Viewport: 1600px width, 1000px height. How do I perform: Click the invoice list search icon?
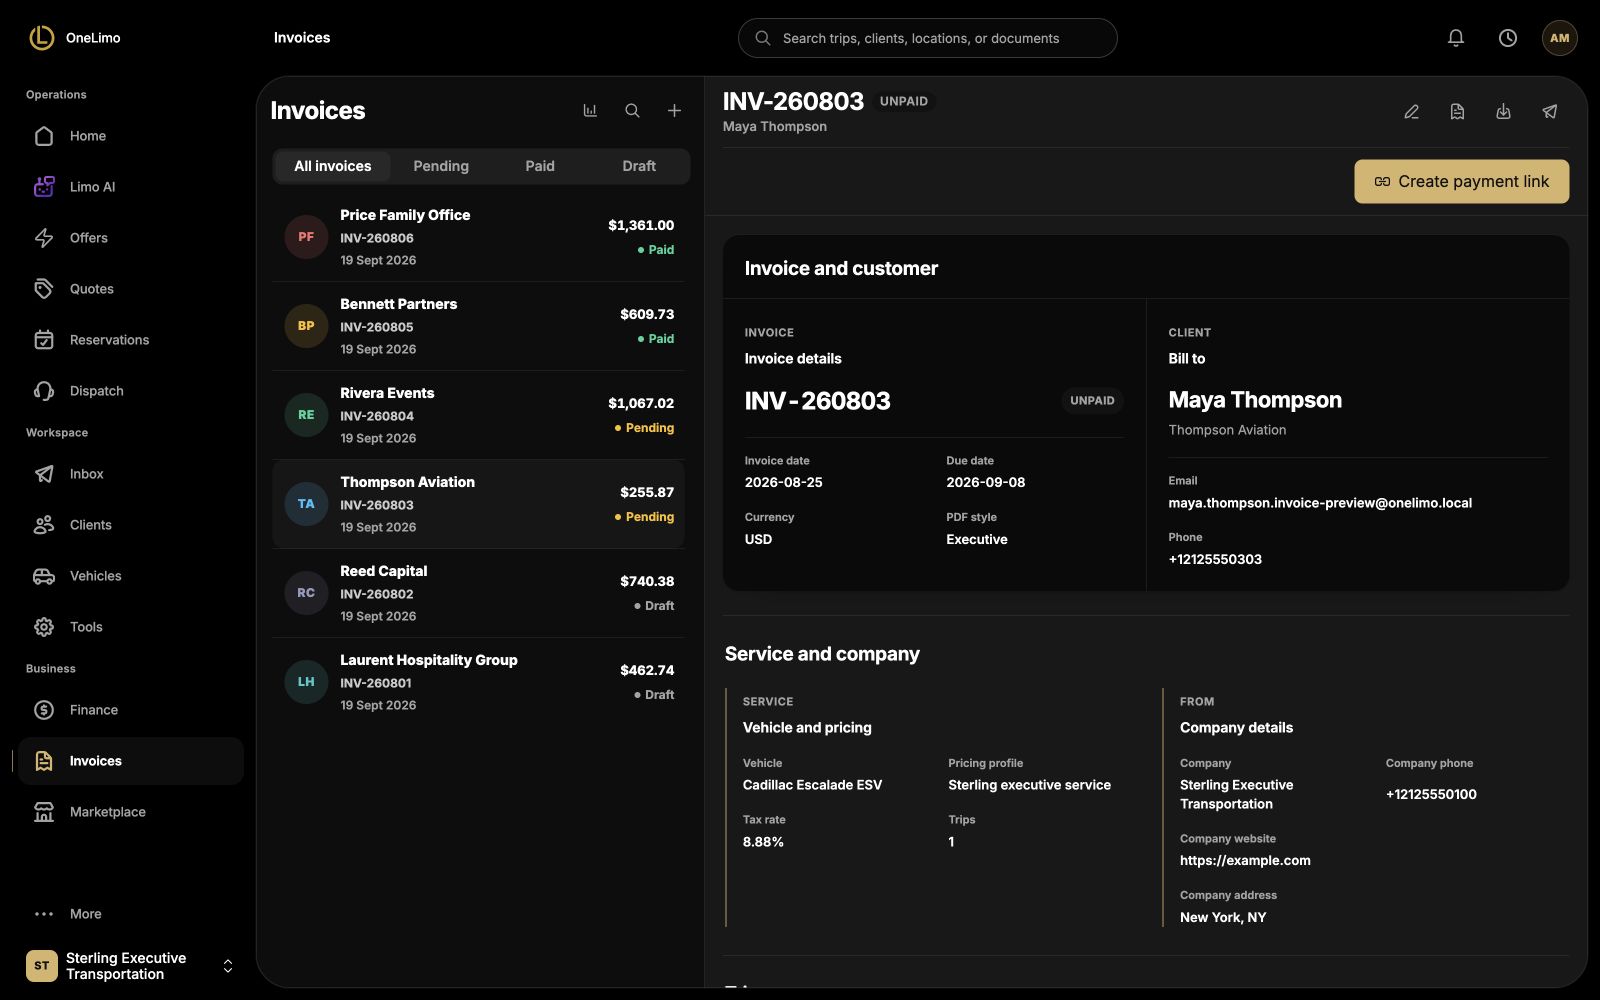point(632,111)
